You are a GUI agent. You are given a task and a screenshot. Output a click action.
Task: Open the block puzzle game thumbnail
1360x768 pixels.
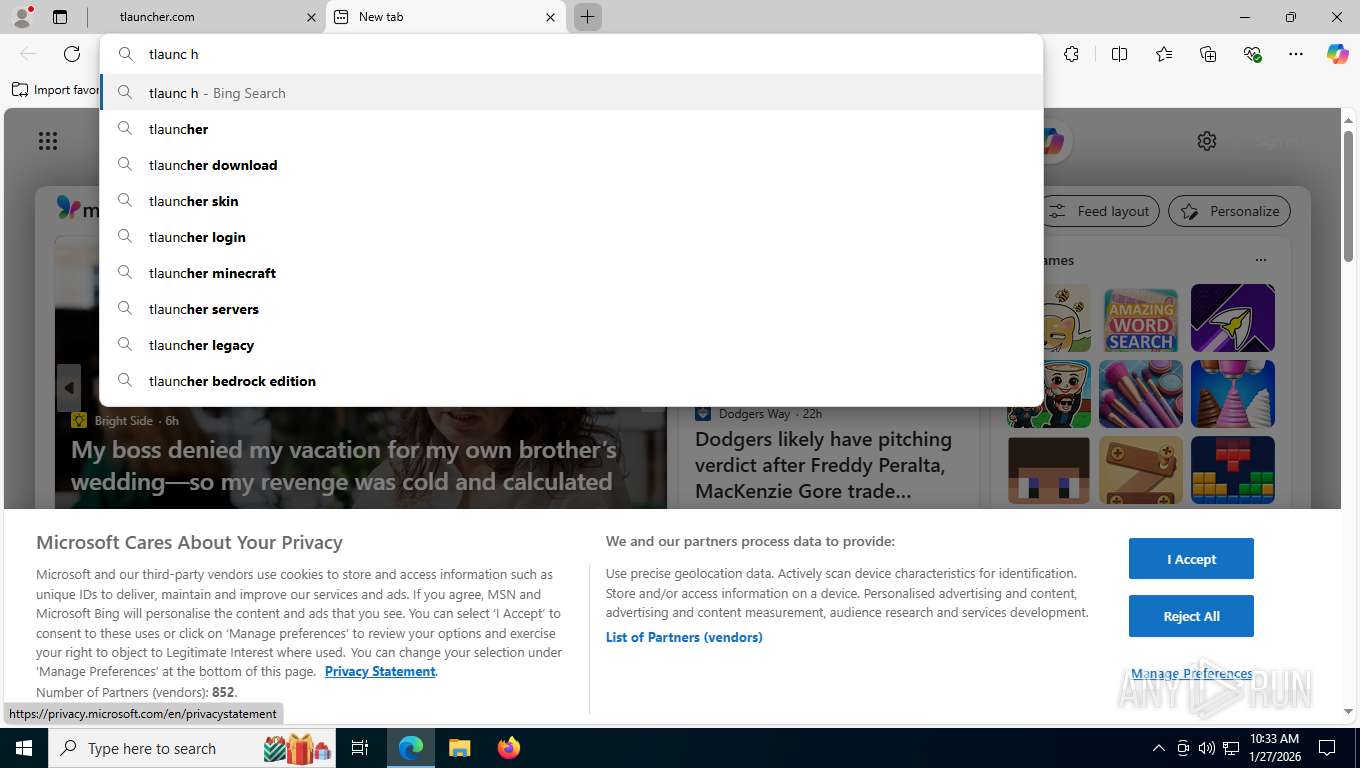[1233, 470]
